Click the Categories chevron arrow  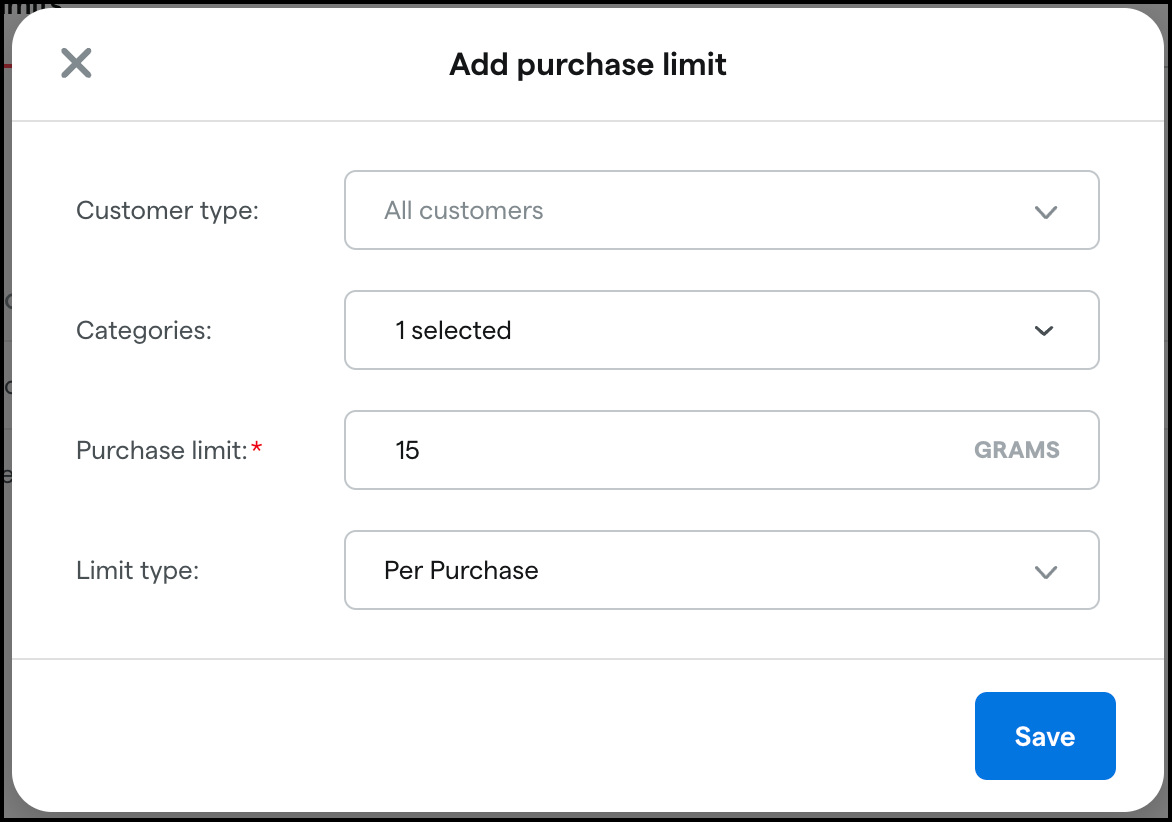pos(1046,330)
